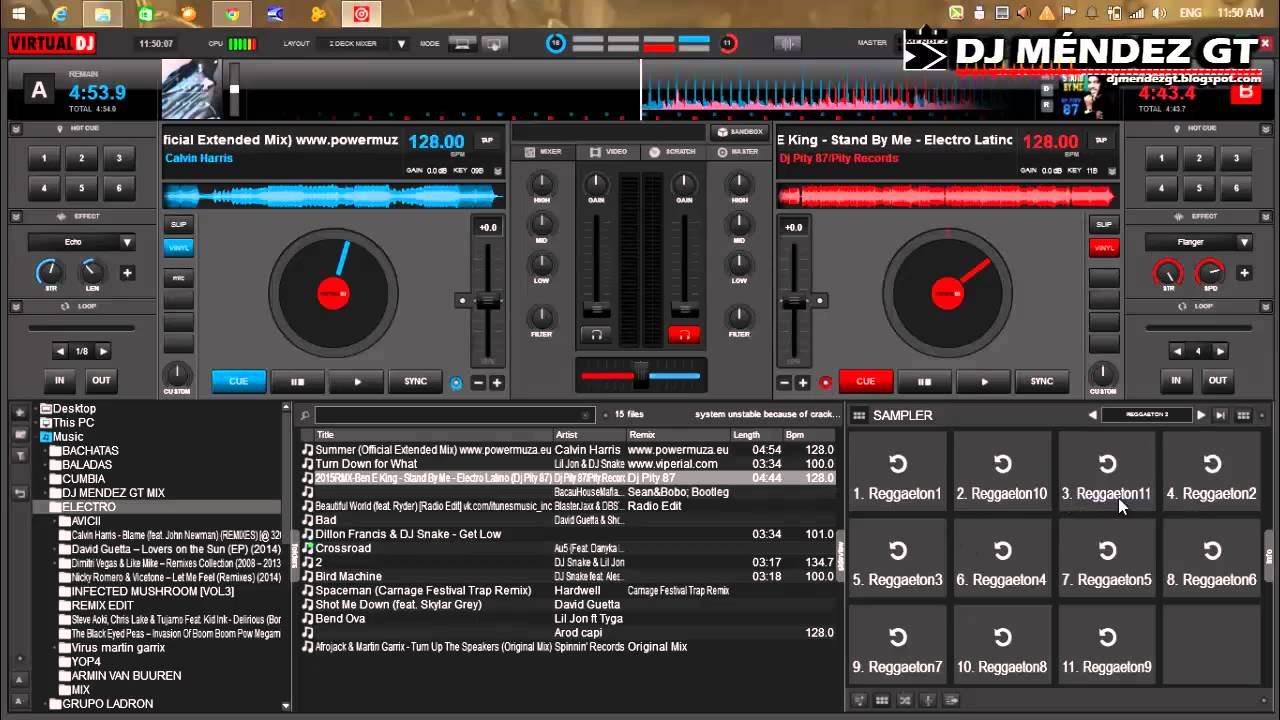Trigger sampler pad 6. Reggaeton4

1002,560
